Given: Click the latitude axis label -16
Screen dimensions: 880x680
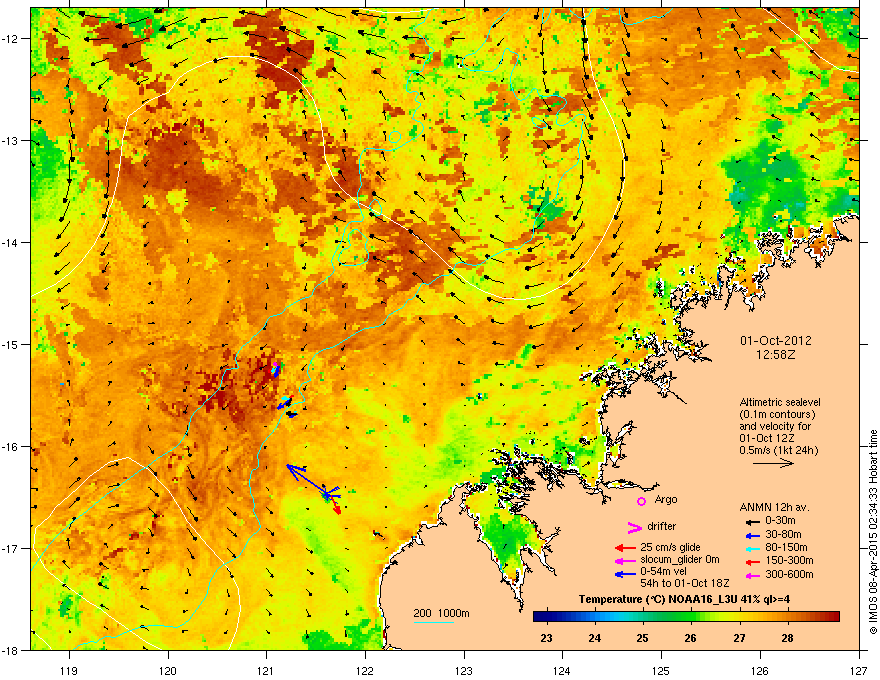Looking at the screenshot, I should (x=10, y=447).
